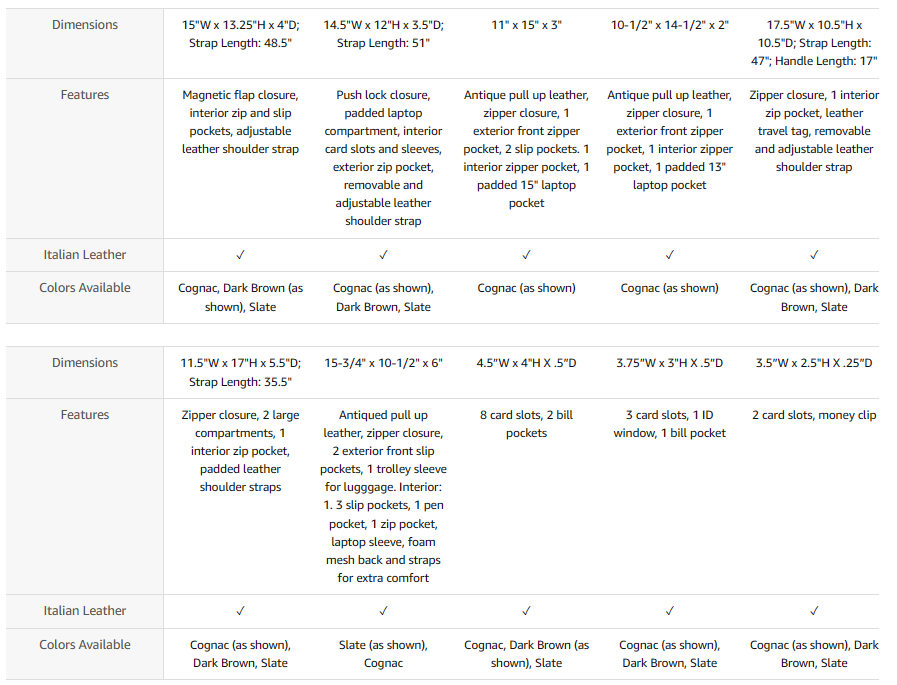Click the checkmark under the ID window wallet
This screenshot has height=685, width=897.
pos(670,611)
